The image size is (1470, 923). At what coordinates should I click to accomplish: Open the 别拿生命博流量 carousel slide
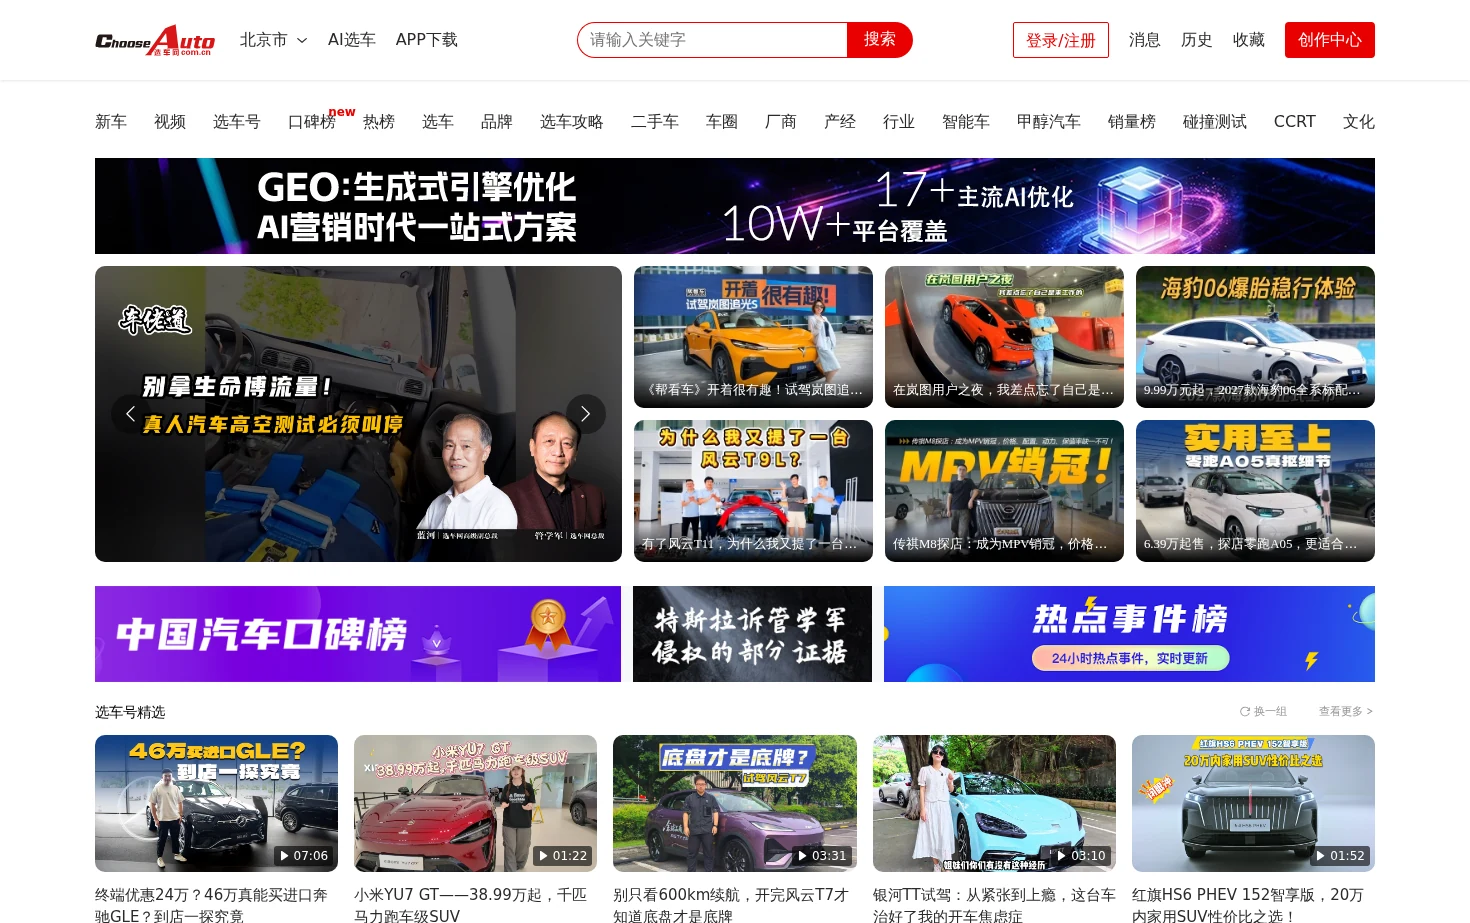point(358,414)
